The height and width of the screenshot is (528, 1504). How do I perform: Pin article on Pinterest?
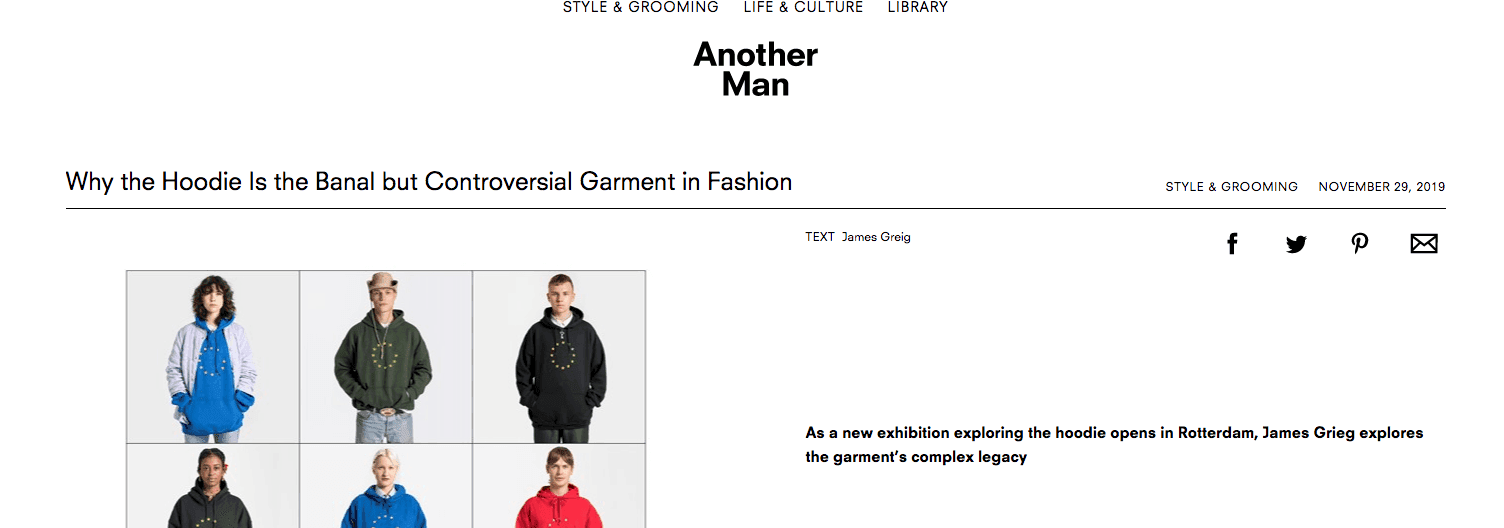[x=1360, y=244]
